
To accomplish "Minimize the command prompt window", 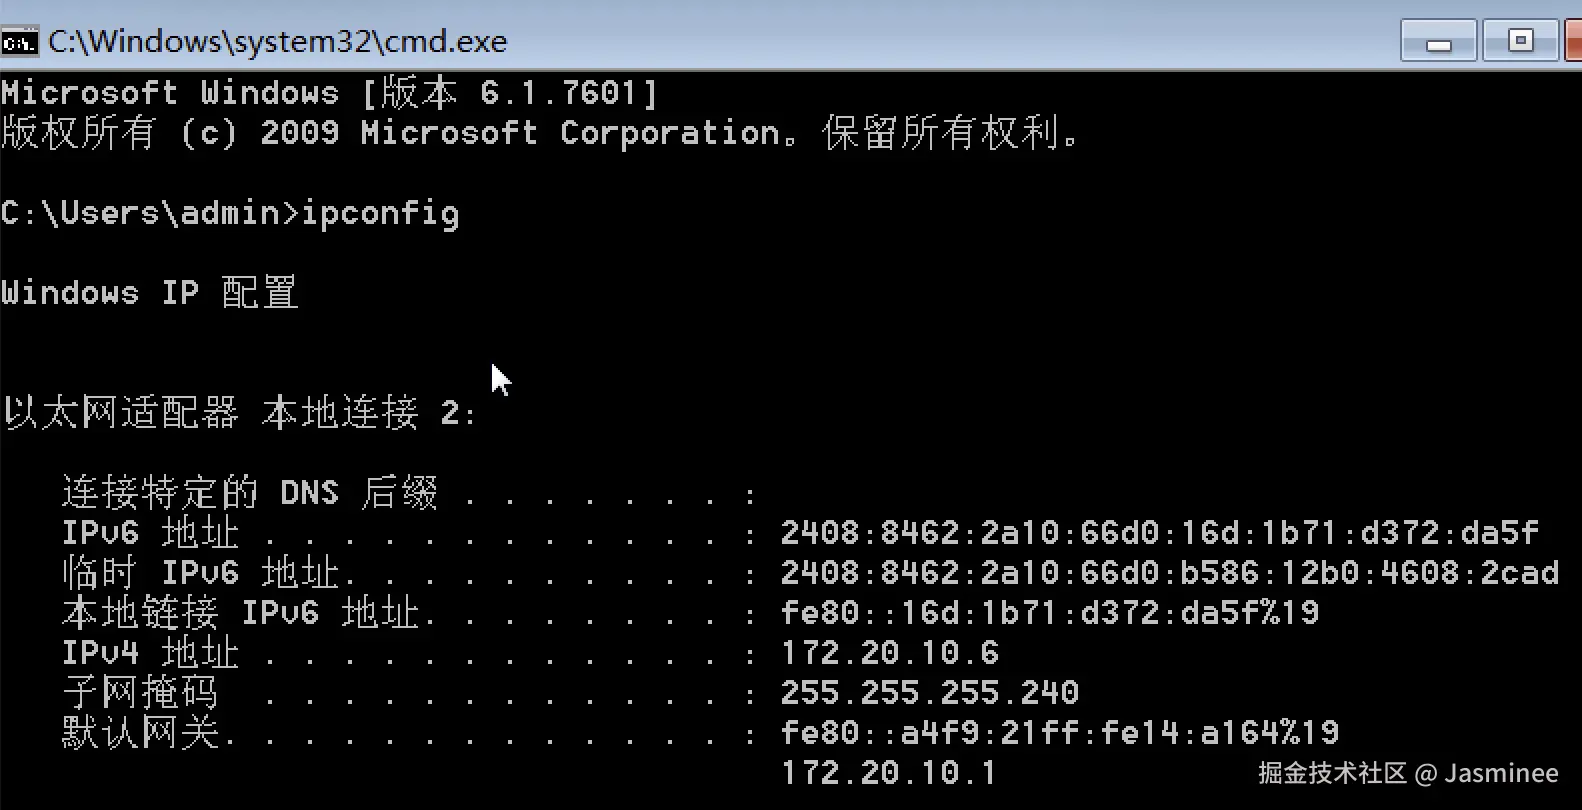I will pos(1438,42).
